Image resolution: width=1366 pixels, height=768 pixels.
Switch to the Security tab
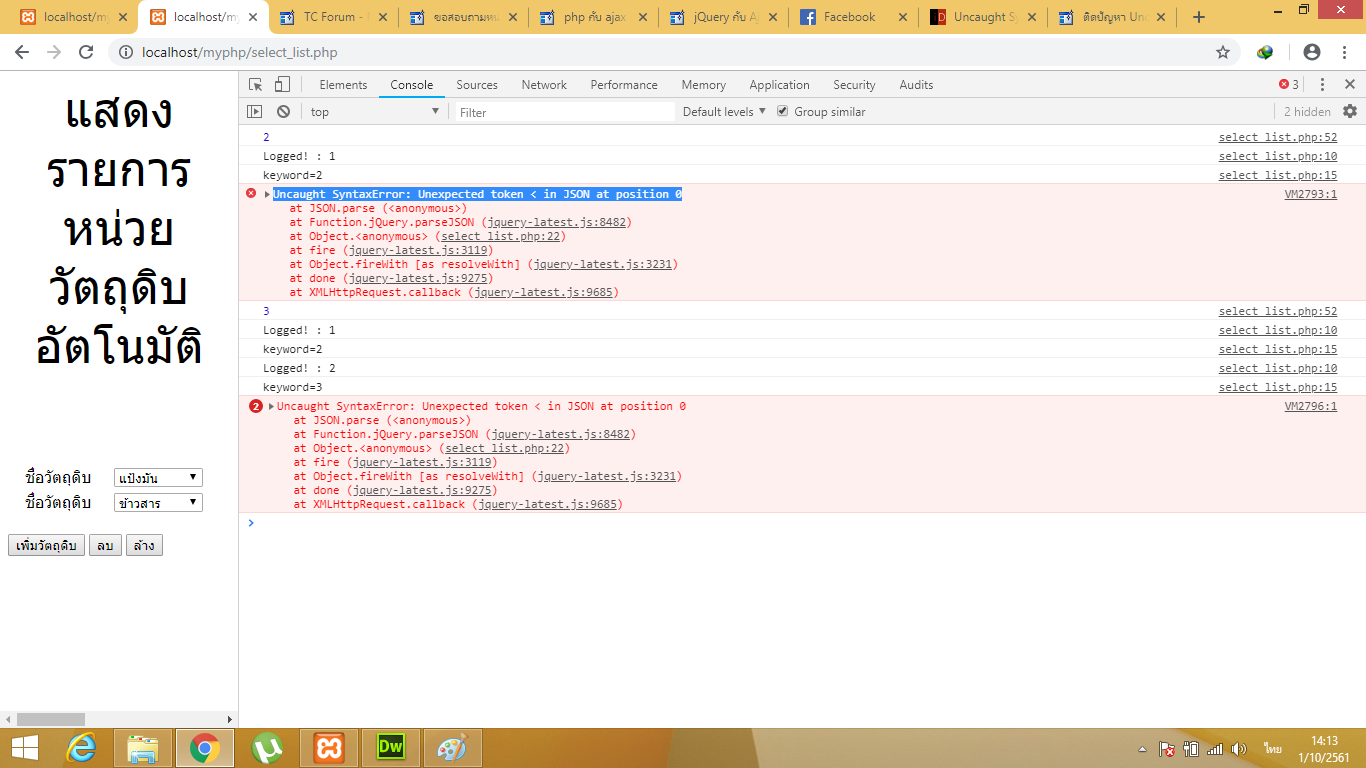pyautogui.click(x=854, y=85)
